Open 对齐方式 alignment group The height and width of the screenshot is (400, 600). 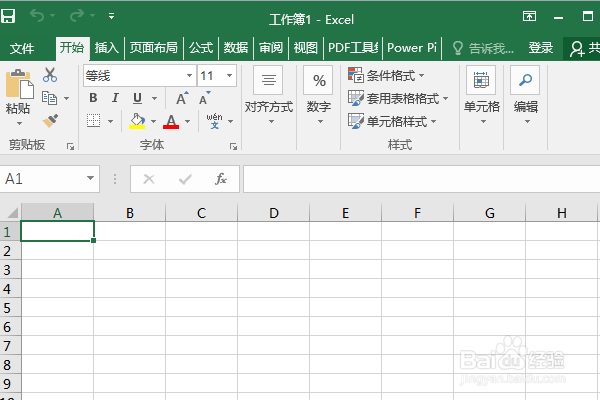click(x=269, y=95)
